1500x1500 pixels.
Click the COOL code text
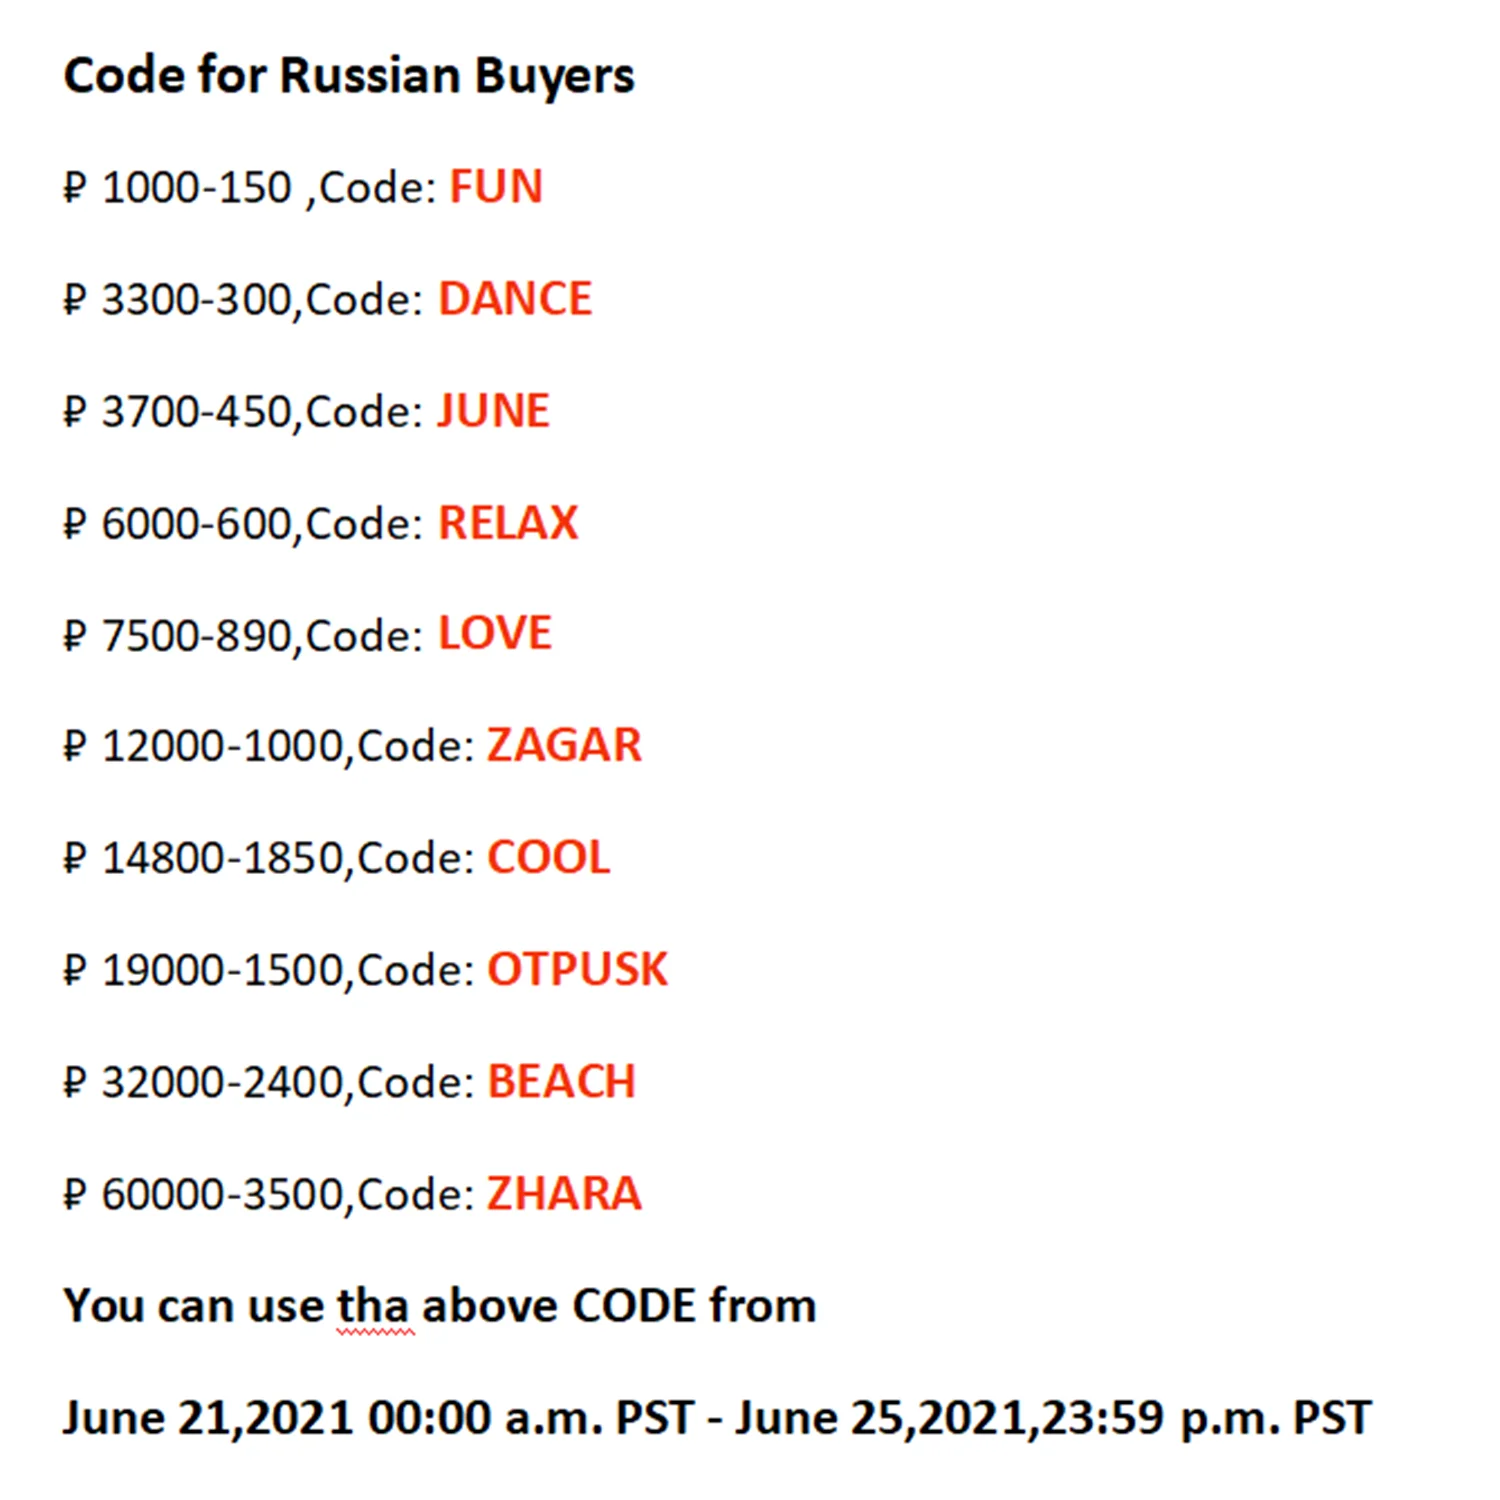point(548,858)
